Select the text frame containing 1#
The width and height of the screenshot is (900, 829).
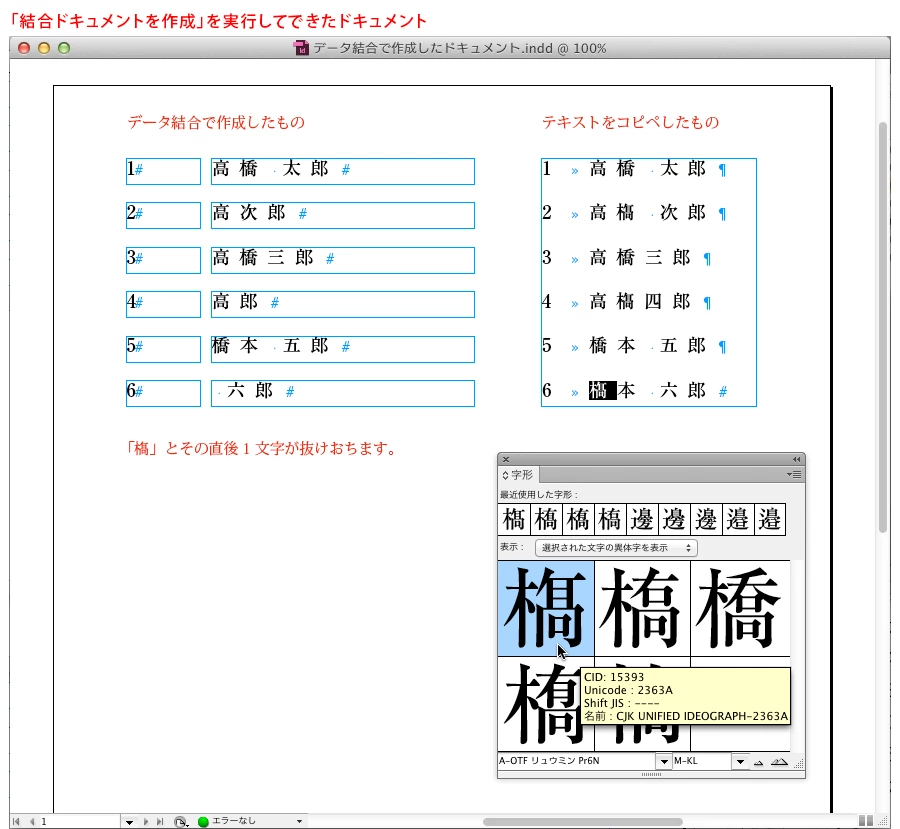coord(164,172)
